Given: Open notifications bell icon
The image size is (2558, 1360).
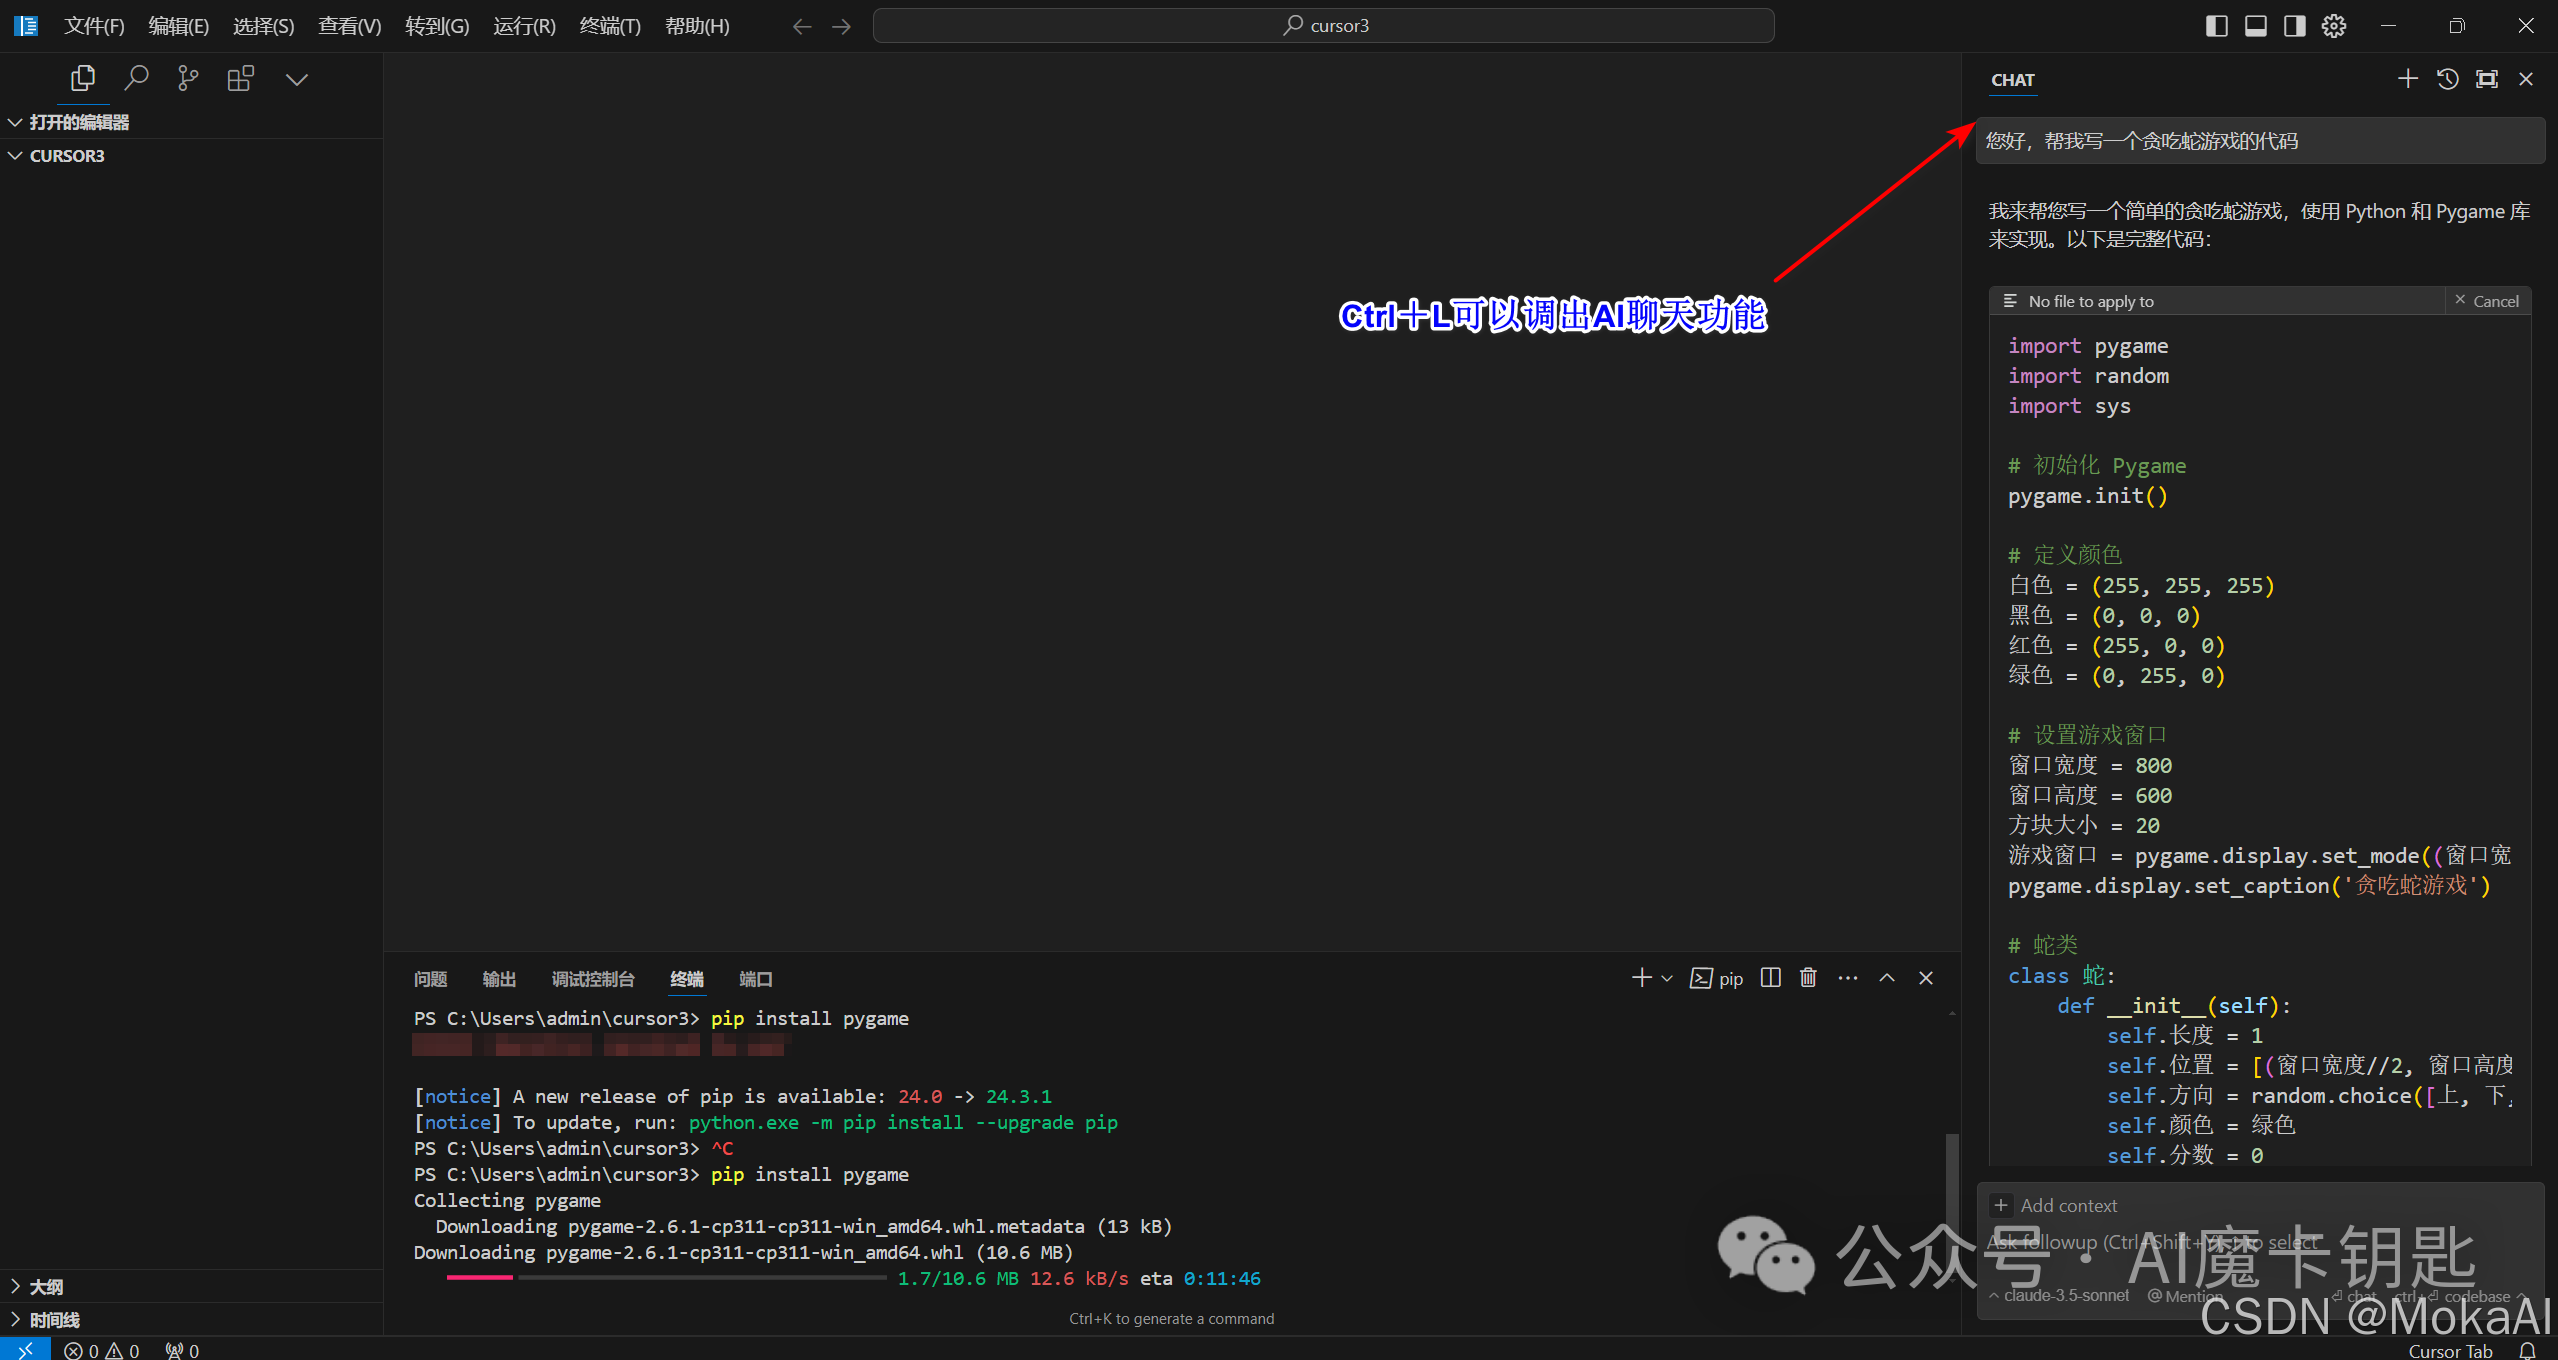Looking at the screenshot, I should (x=2527, y=1350).
